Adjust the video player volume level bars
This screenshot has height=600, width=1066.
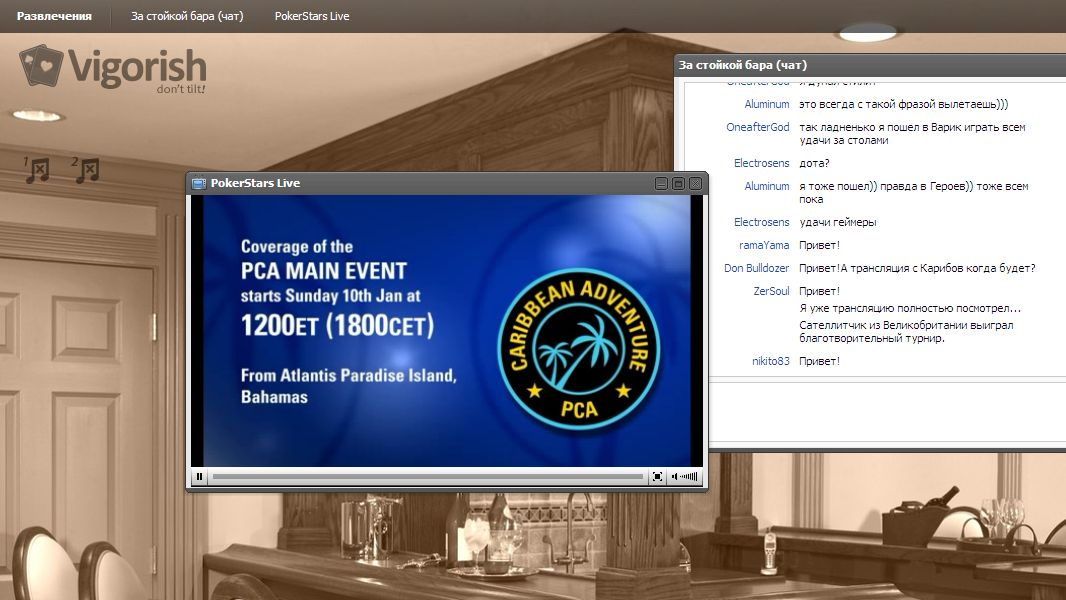[689, 477]
